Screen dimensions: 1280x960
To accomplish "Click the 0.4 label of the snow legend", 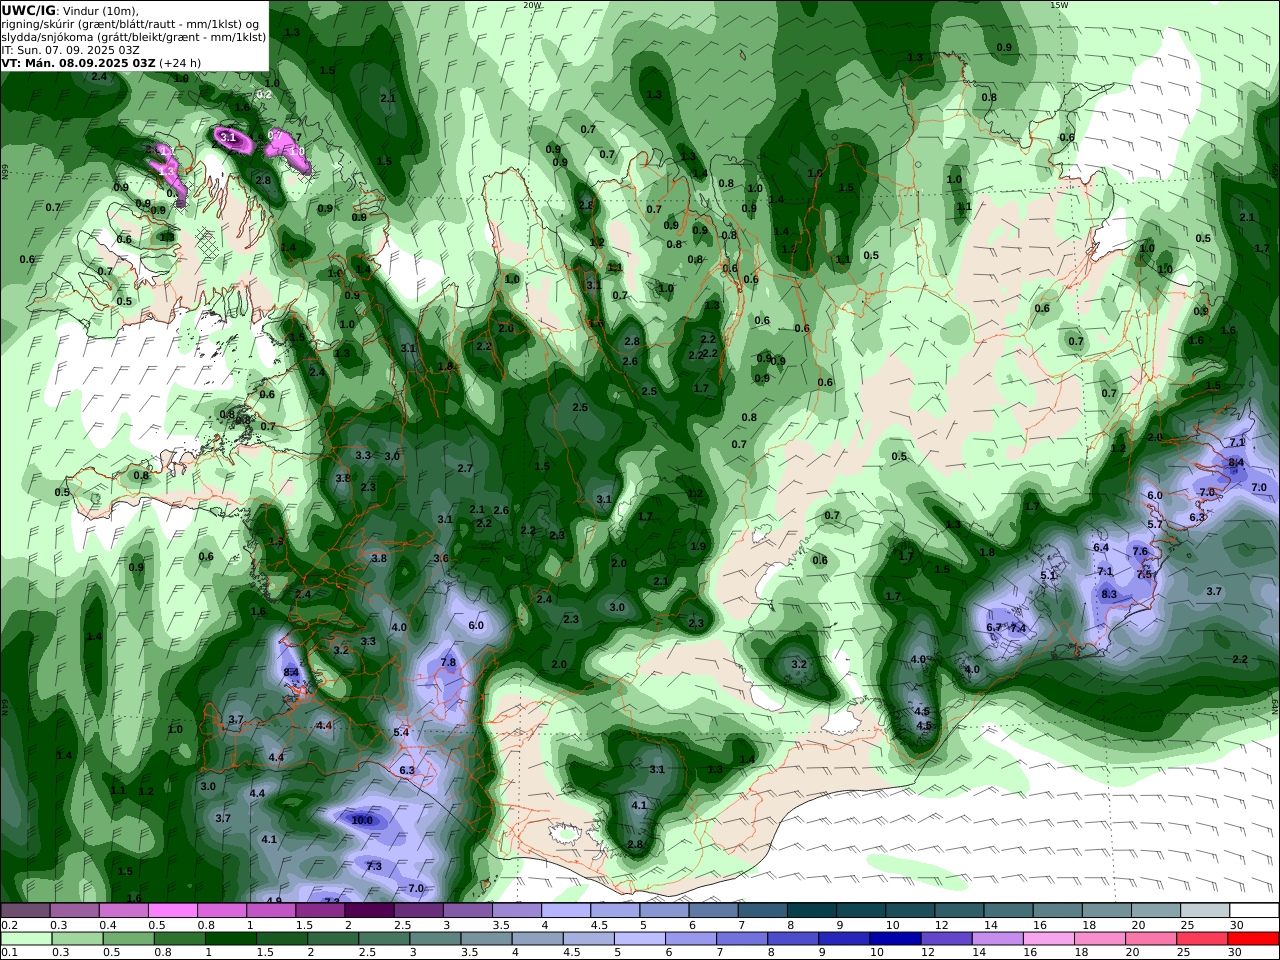I will pyautogui.click(x=107, y=925).
